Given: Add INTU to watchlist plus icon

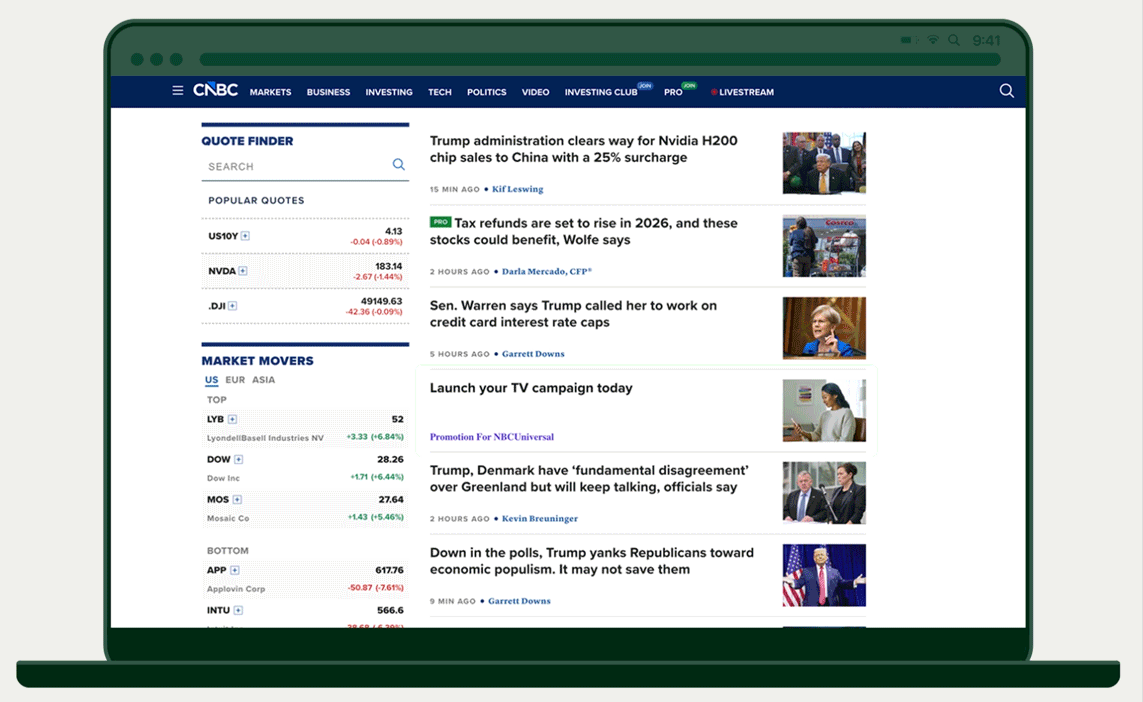Looking at the screenshot, I should 238,610.
